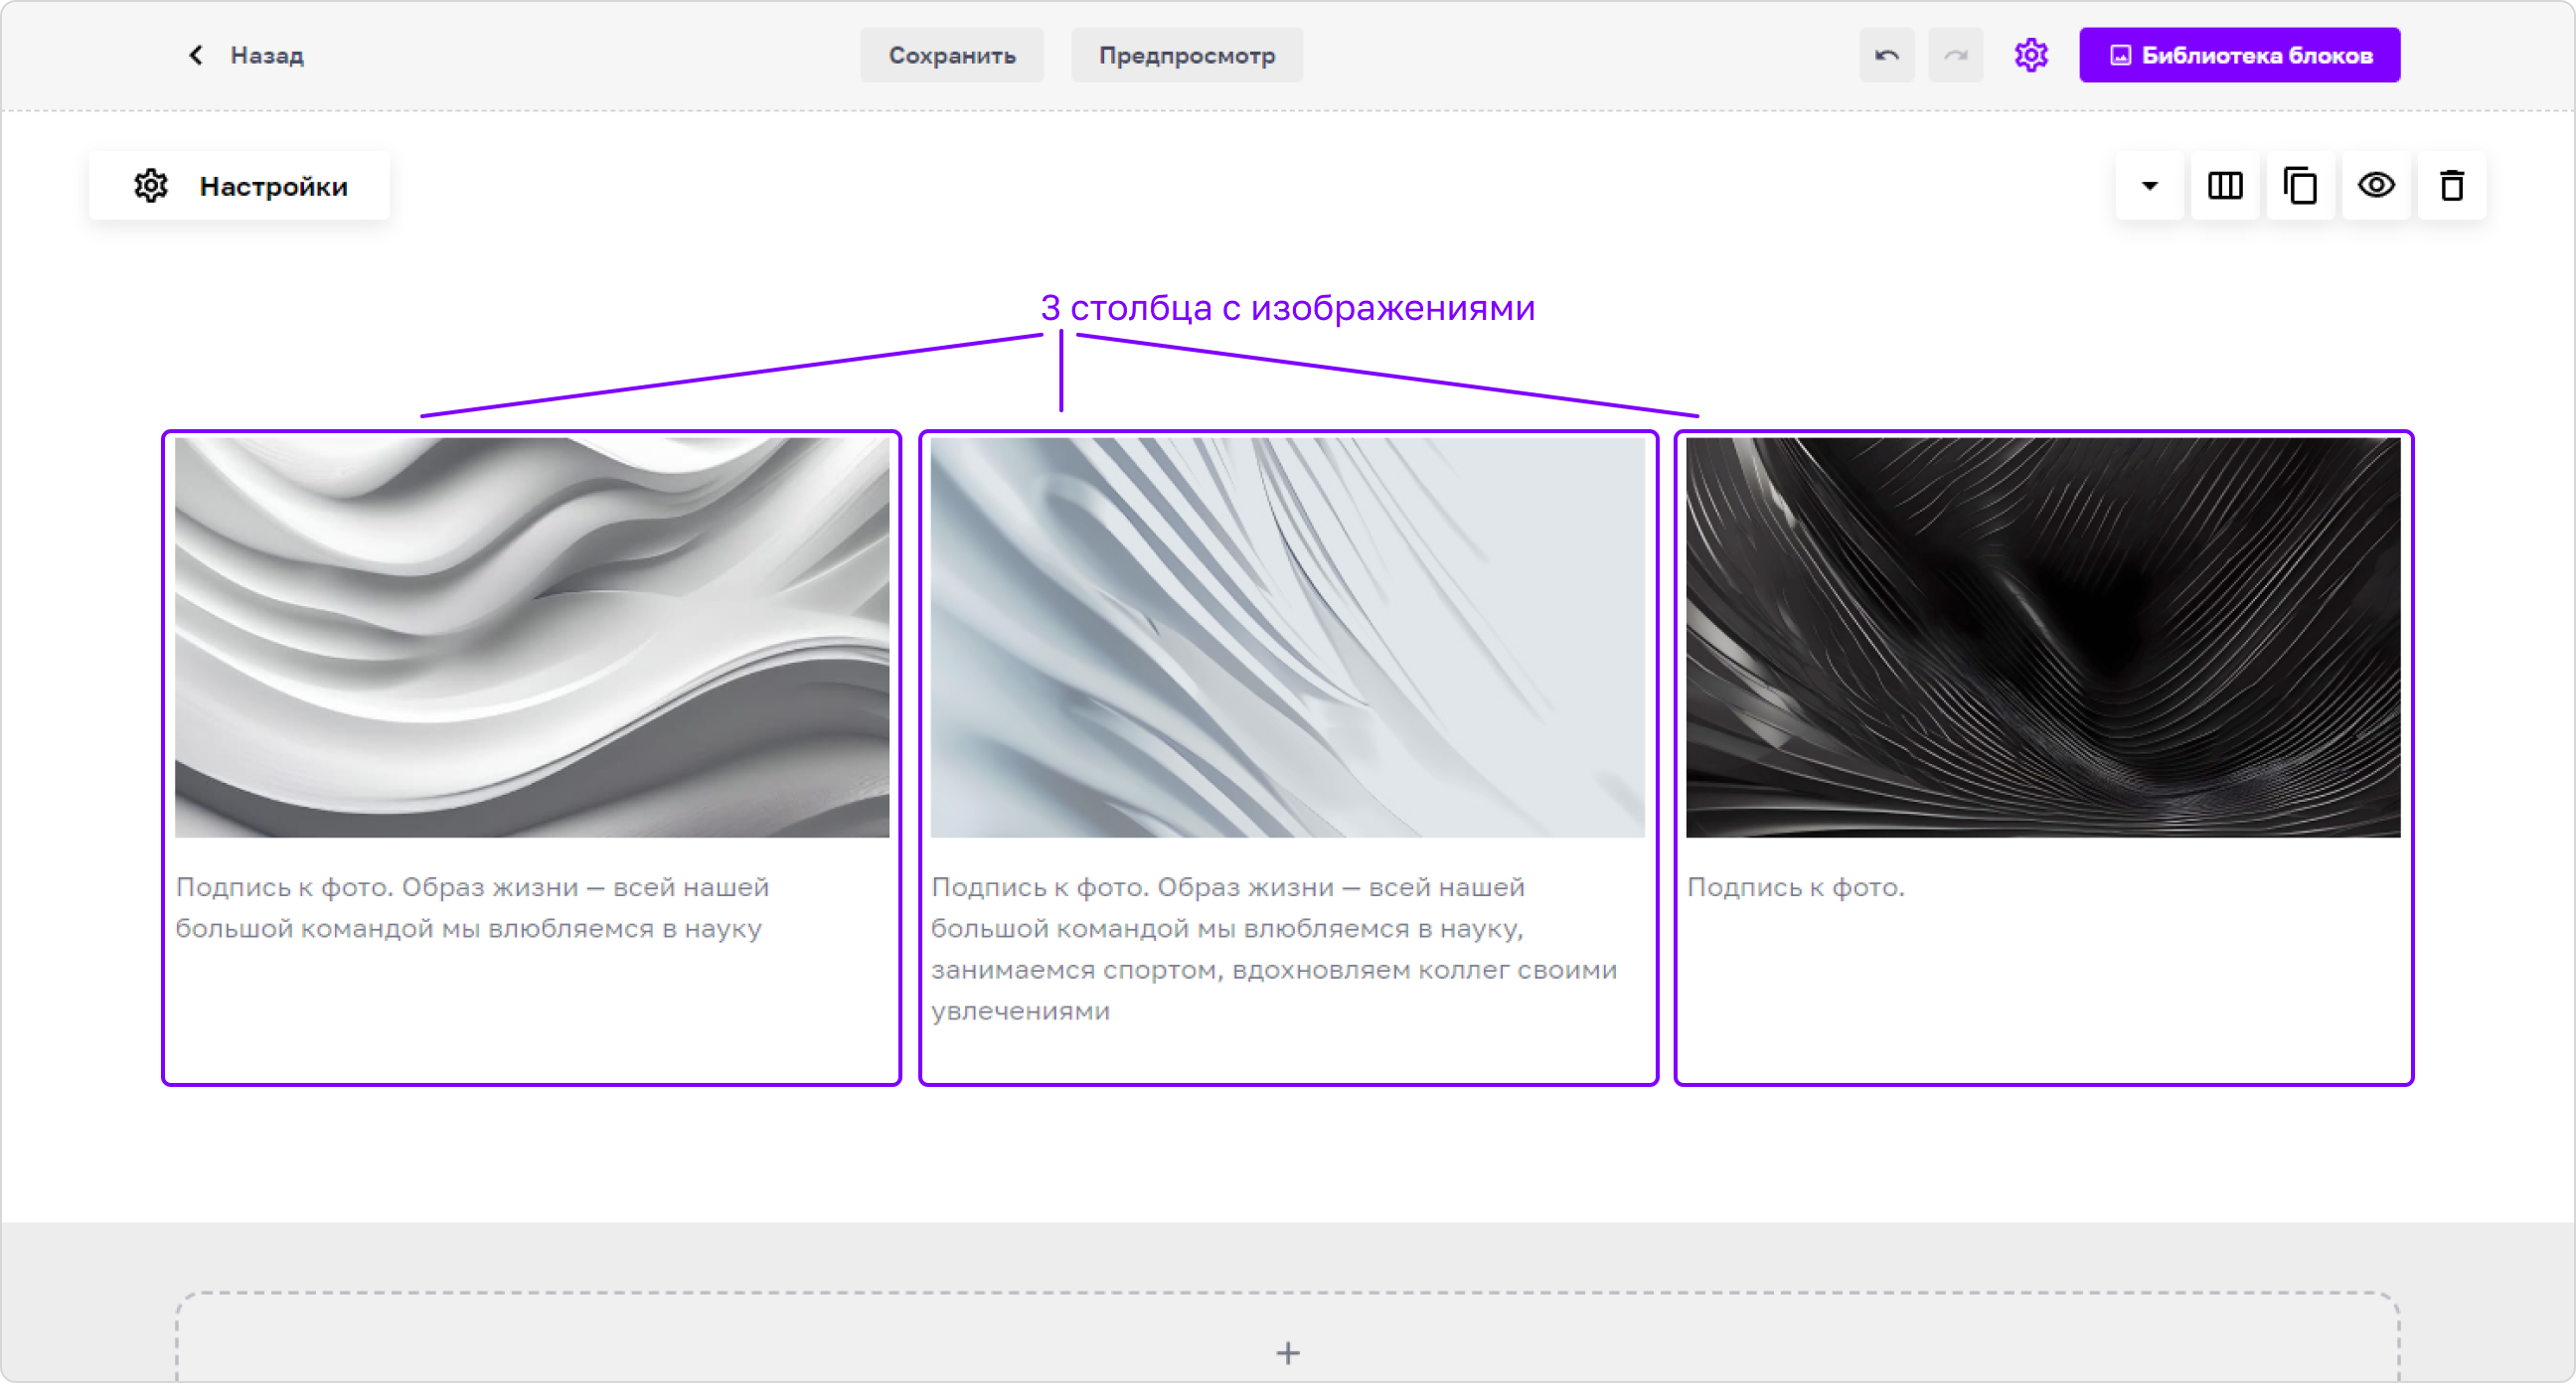The image size is (2576, 1383).
Task: Open Библиотека блоков
Action: coord(2239,55)
